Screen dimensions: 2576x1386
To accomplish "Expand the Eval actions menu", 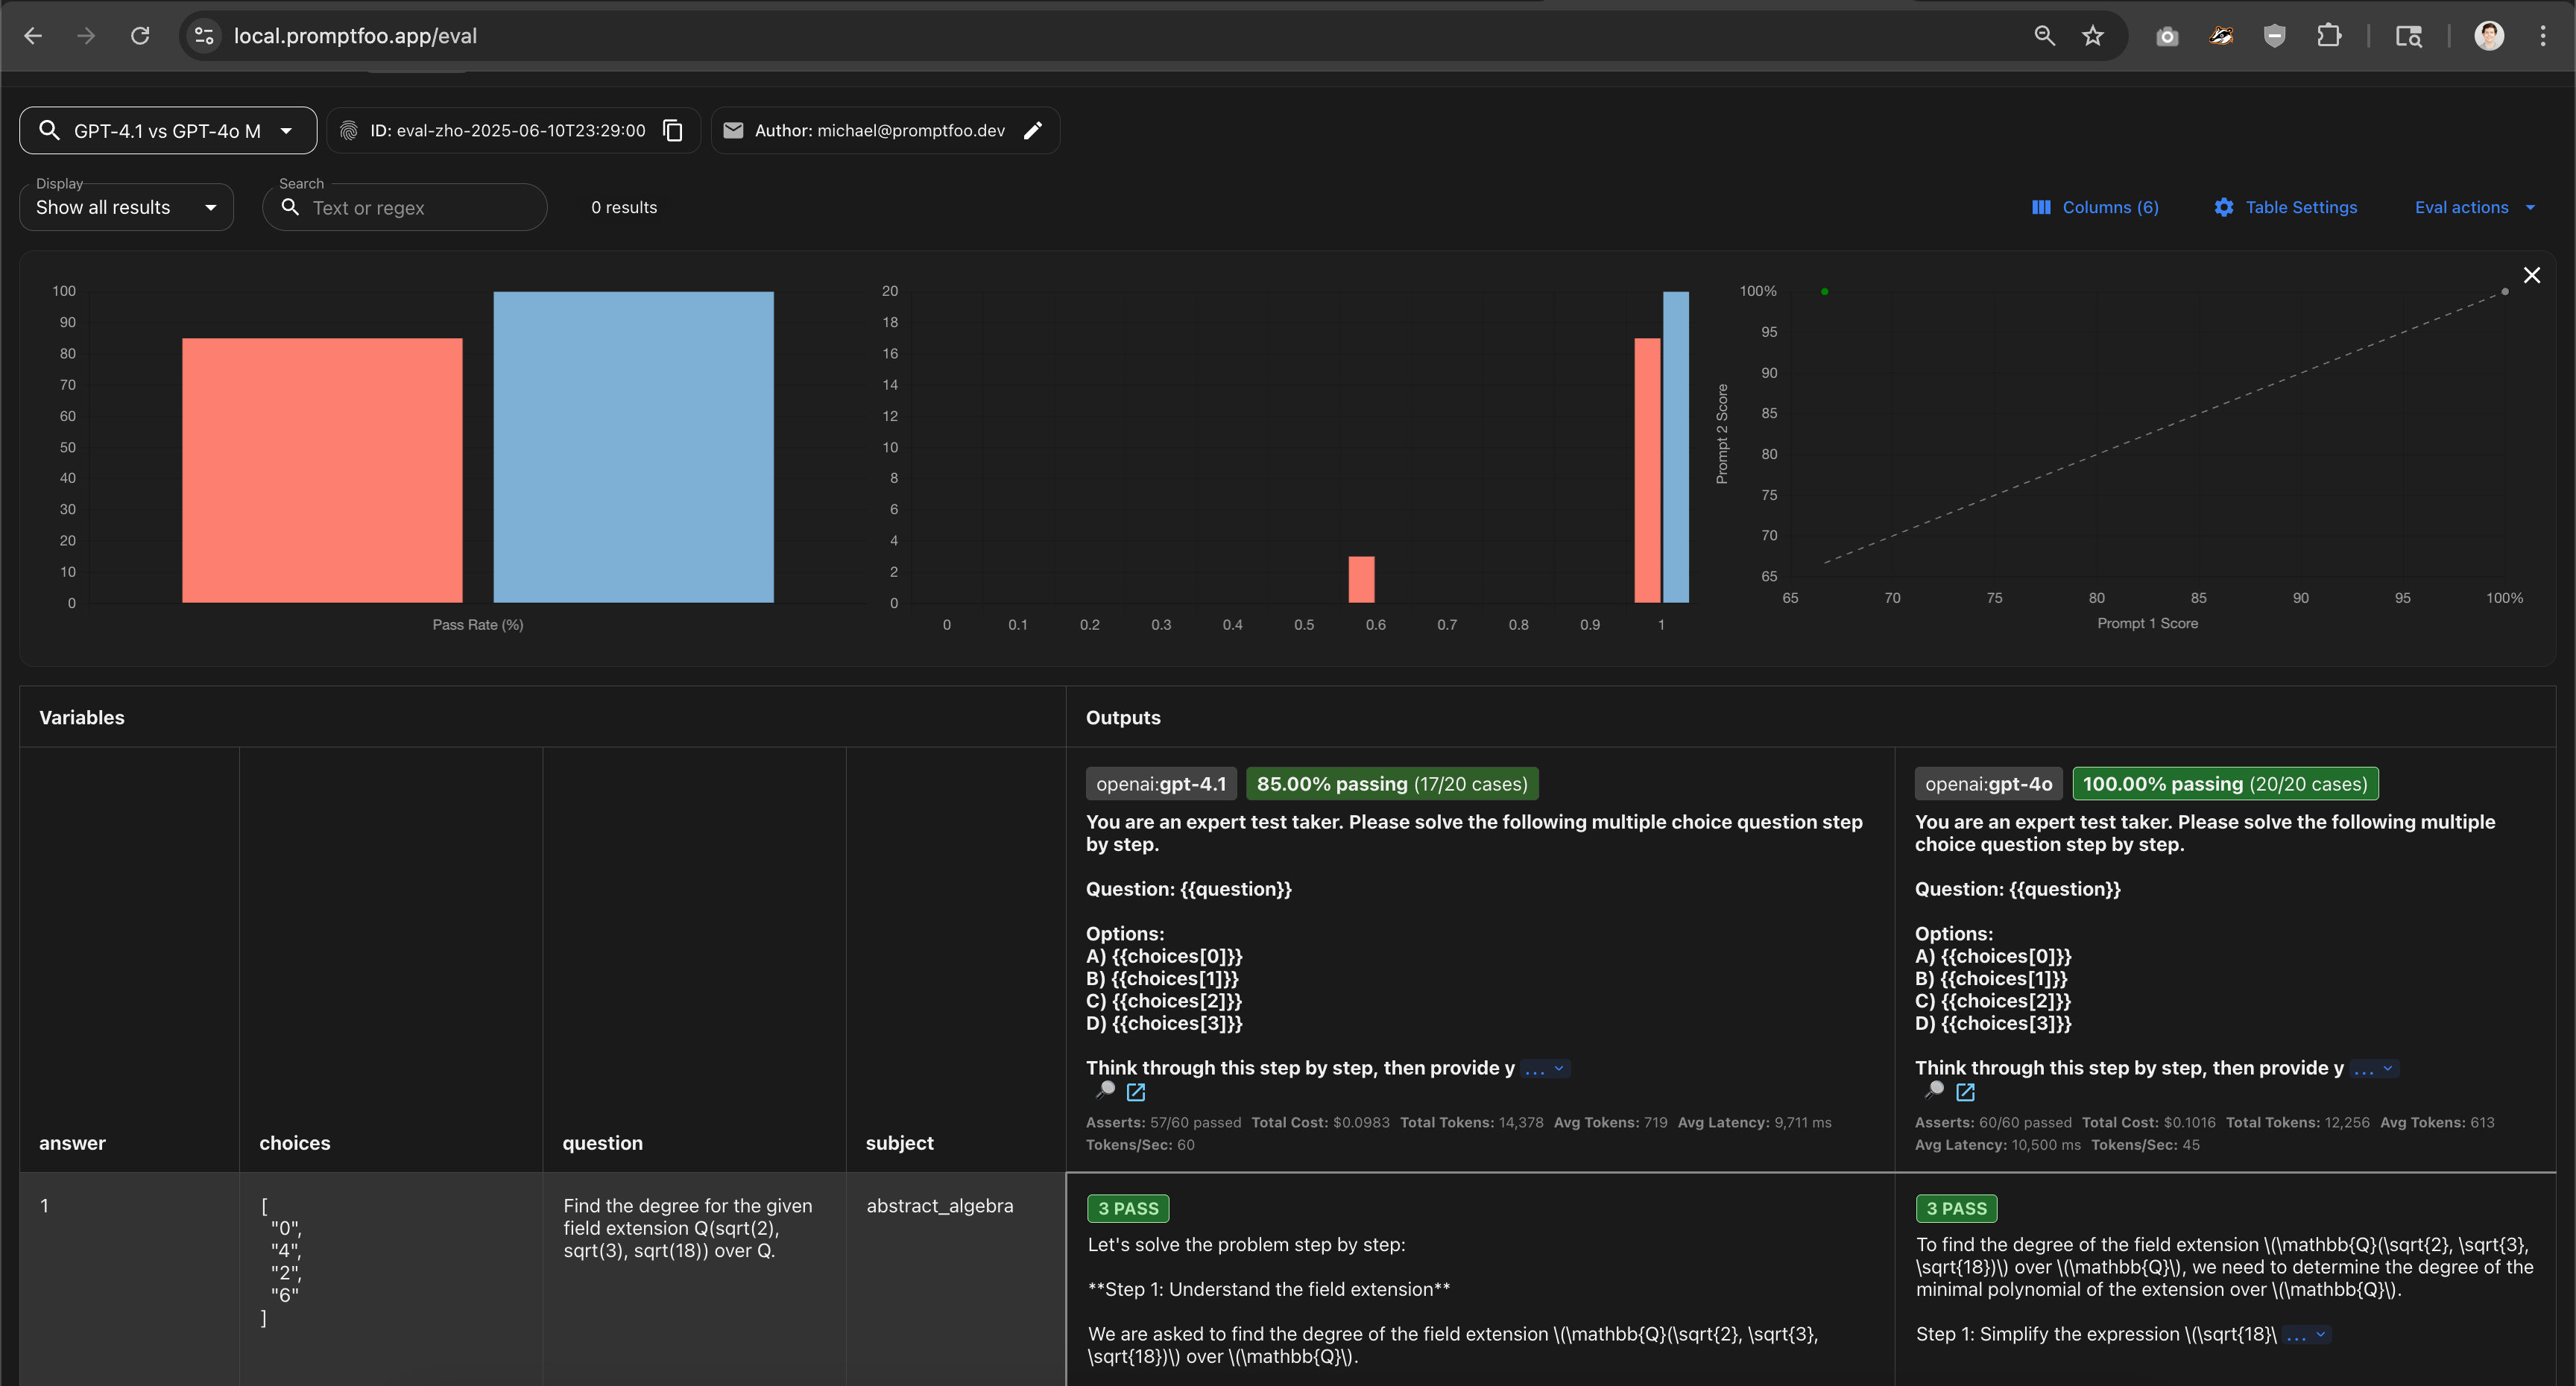I will (x=2474, y=207).
